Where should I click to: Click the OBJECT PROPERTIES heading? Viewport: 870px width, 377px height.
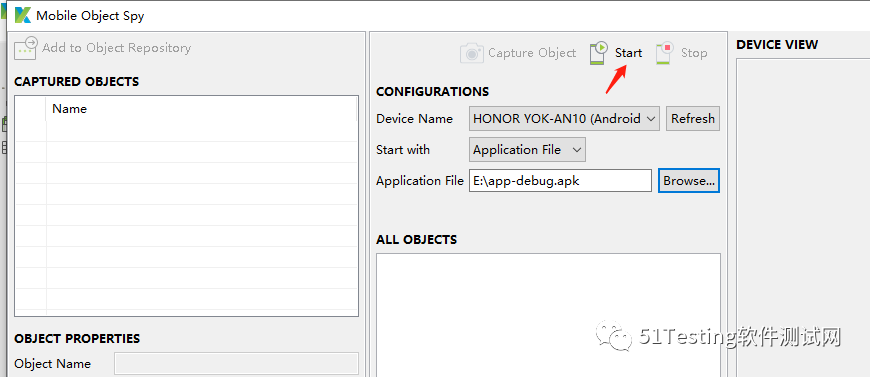click(77, 338)
